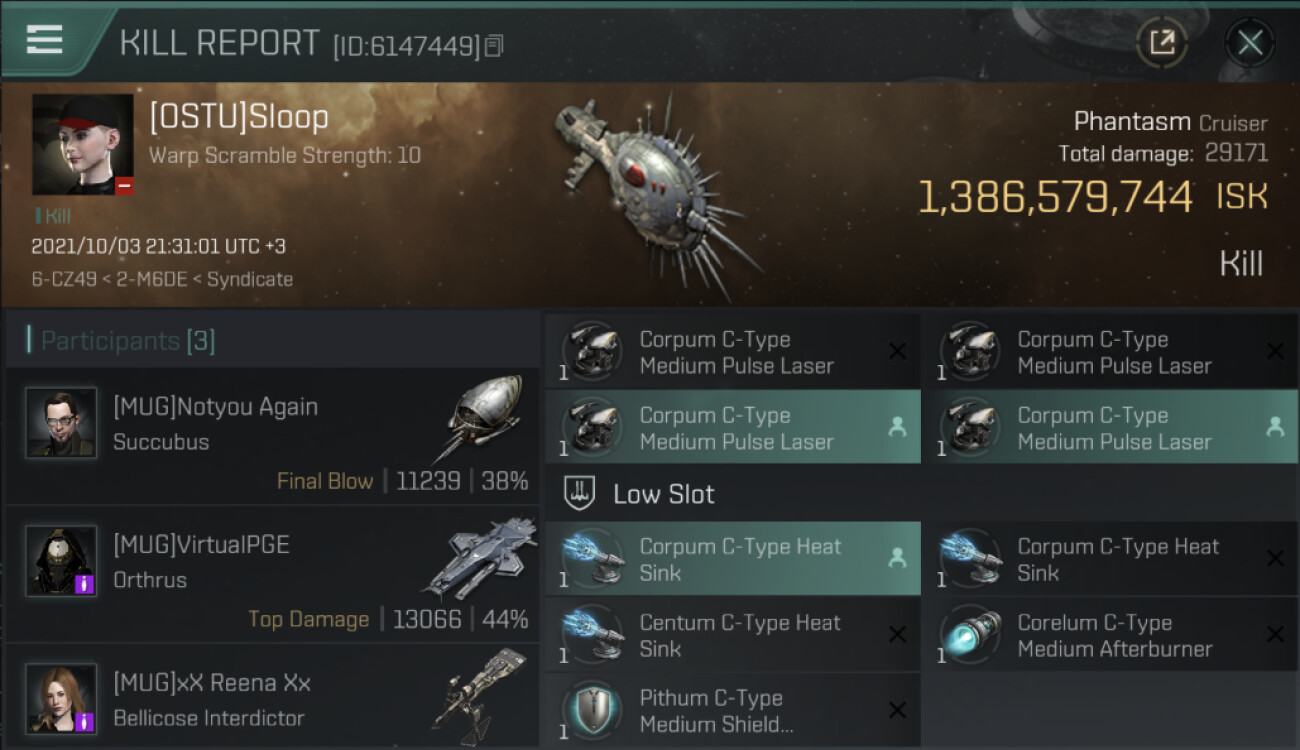Viewport: 1300px width, 750px height.
Task: Select the Bellicose Interdictor ship icon
Action: 480,696
